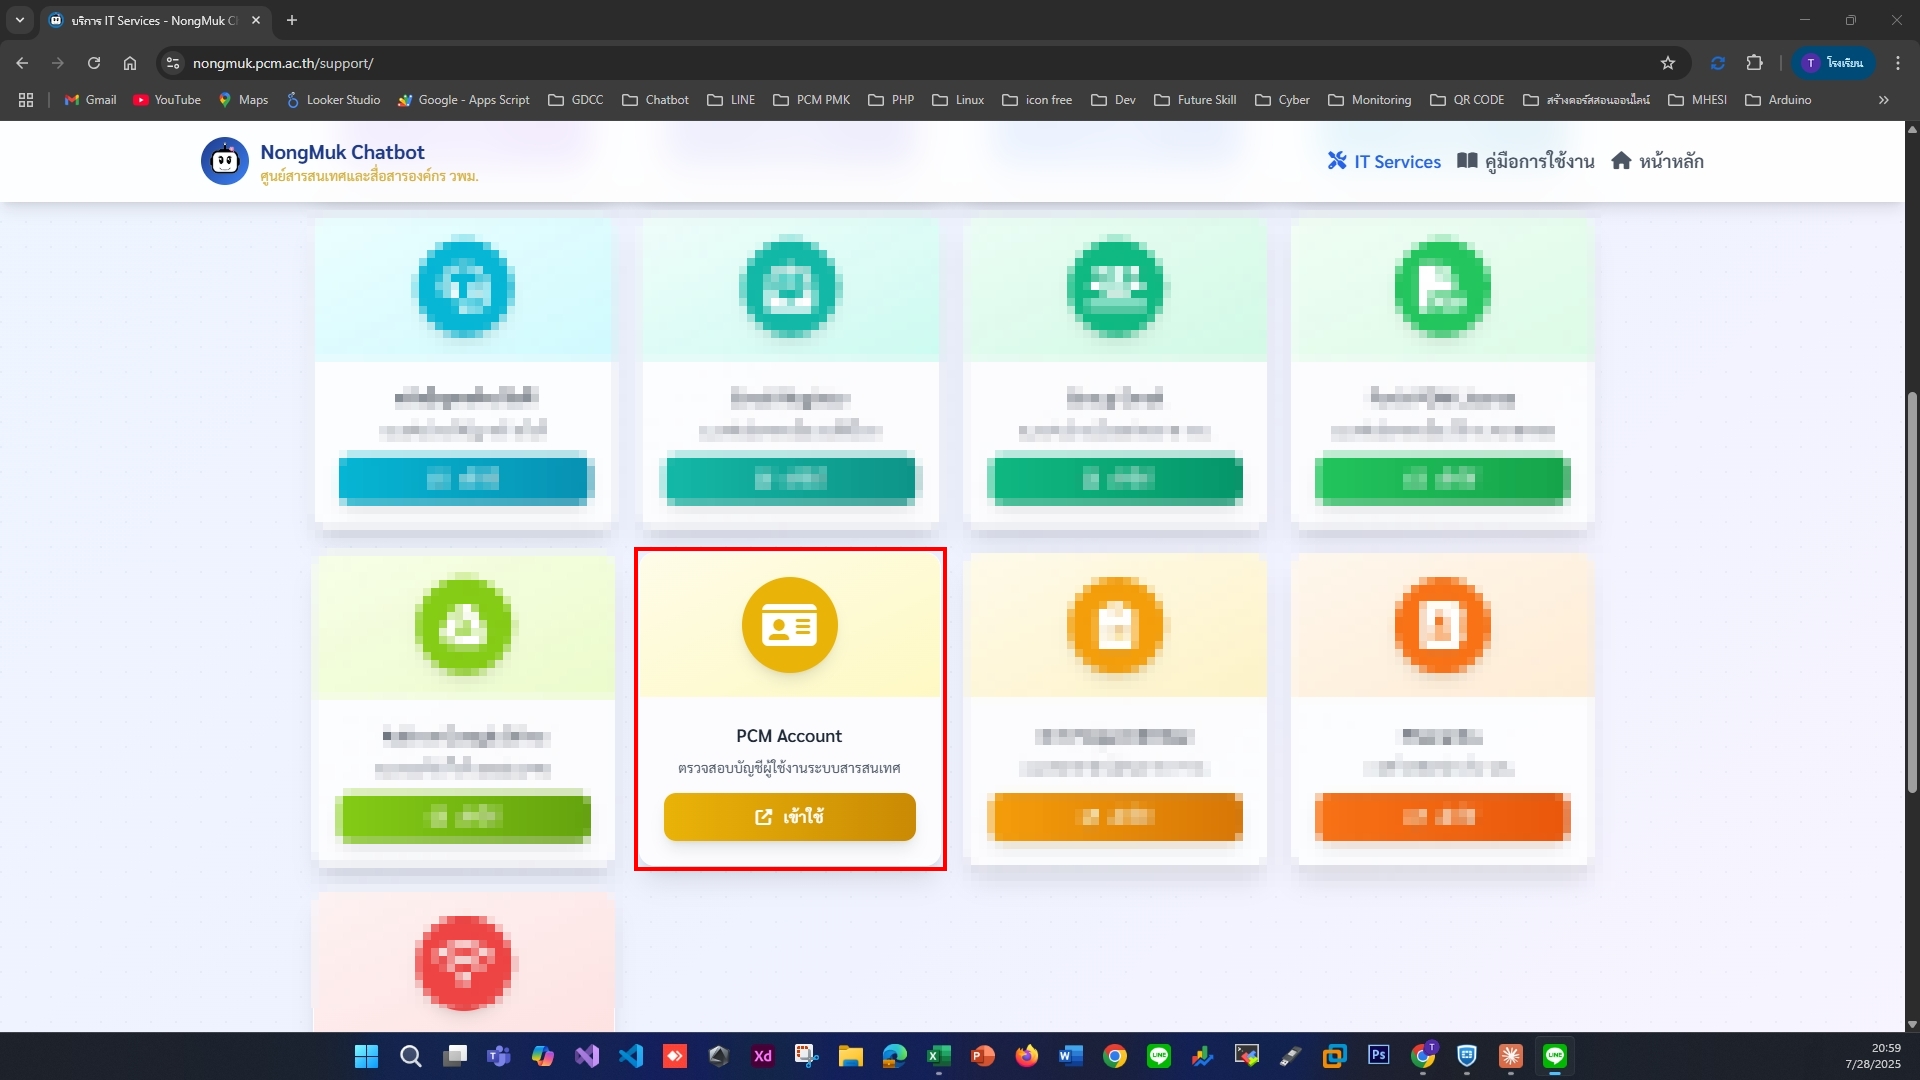Go to browser home page icon
The width and height of the screenshot is (1920, 1080).
pyautogui.click(x=130, y=63)
